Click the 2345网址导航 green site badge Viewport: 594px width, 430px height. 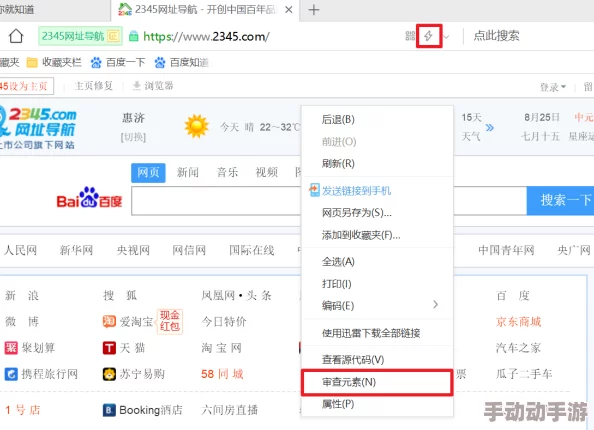80,36
